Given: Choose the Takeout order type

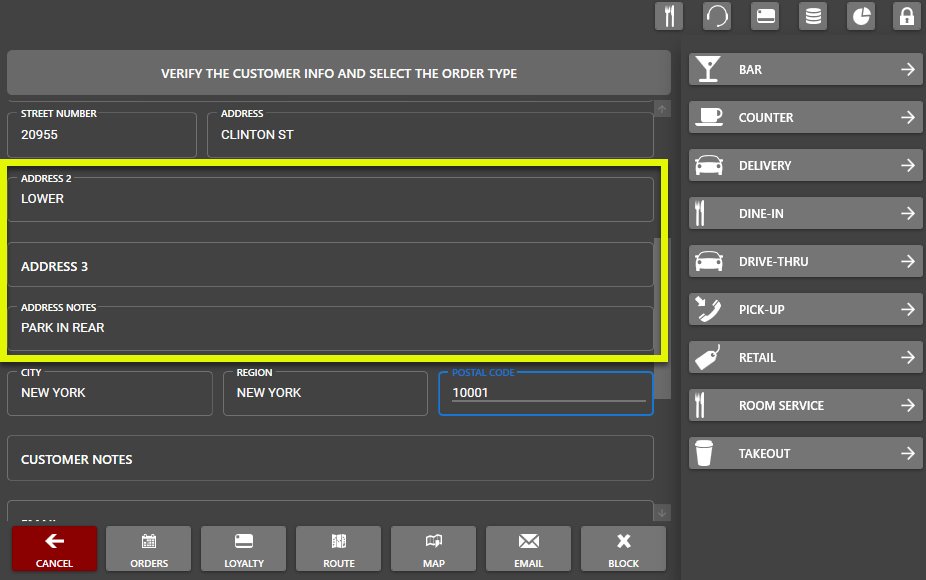Looking at the screenshot, I should [x=805, y=454].
